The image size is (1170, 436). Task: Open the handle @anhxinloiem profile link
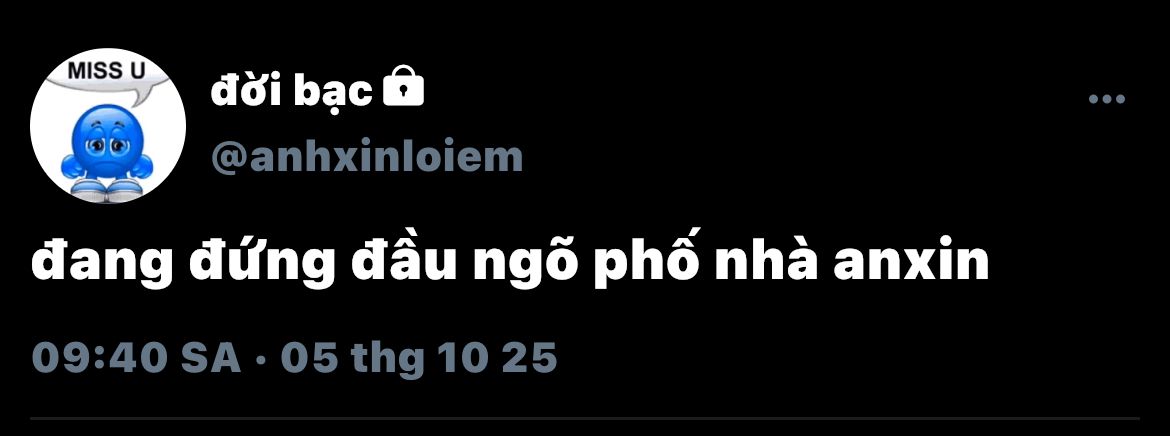[x=366, y=157]
